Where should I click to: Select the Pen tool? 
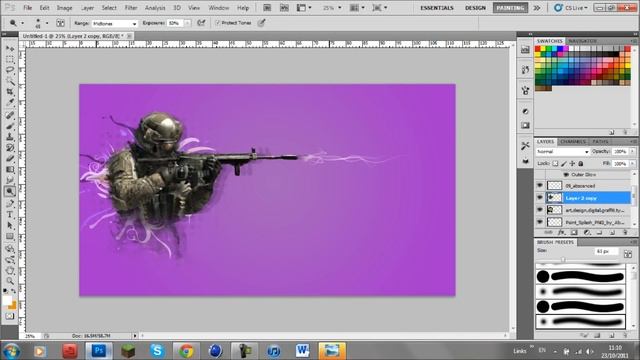[10, 203]
